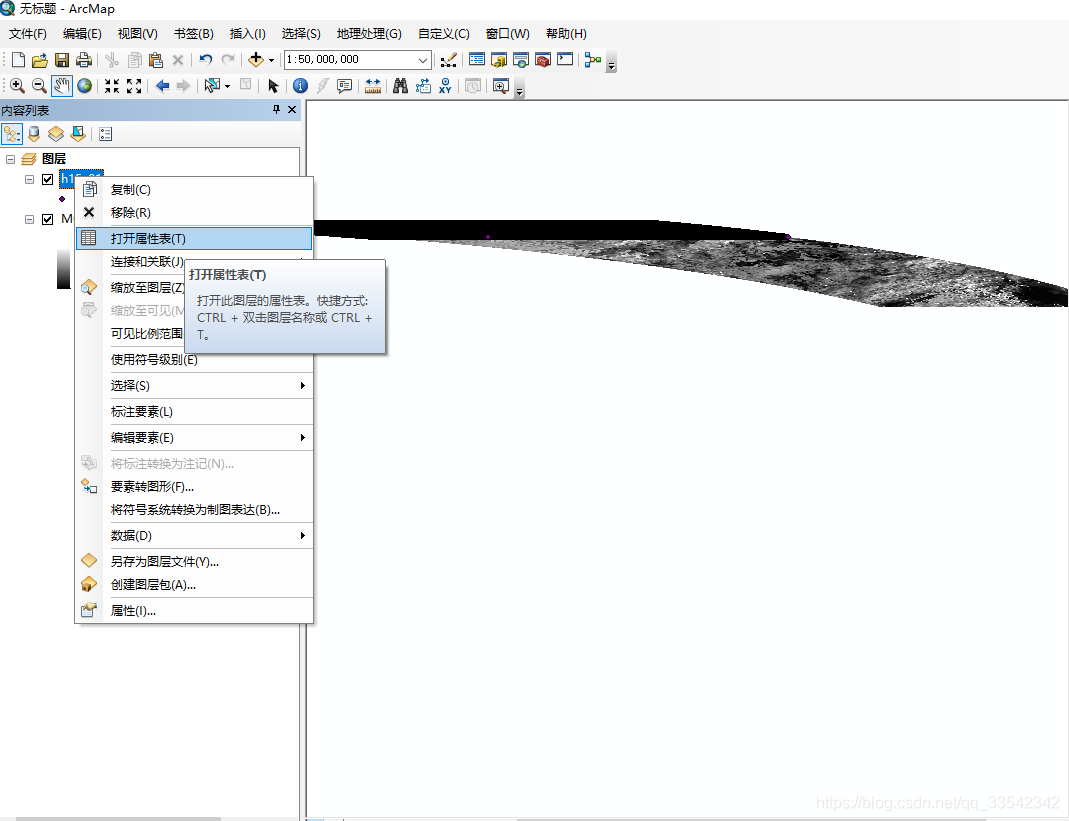Switch to List By Source
Viewport: 1069px width, 821px height.
click(x=34, y=134)
